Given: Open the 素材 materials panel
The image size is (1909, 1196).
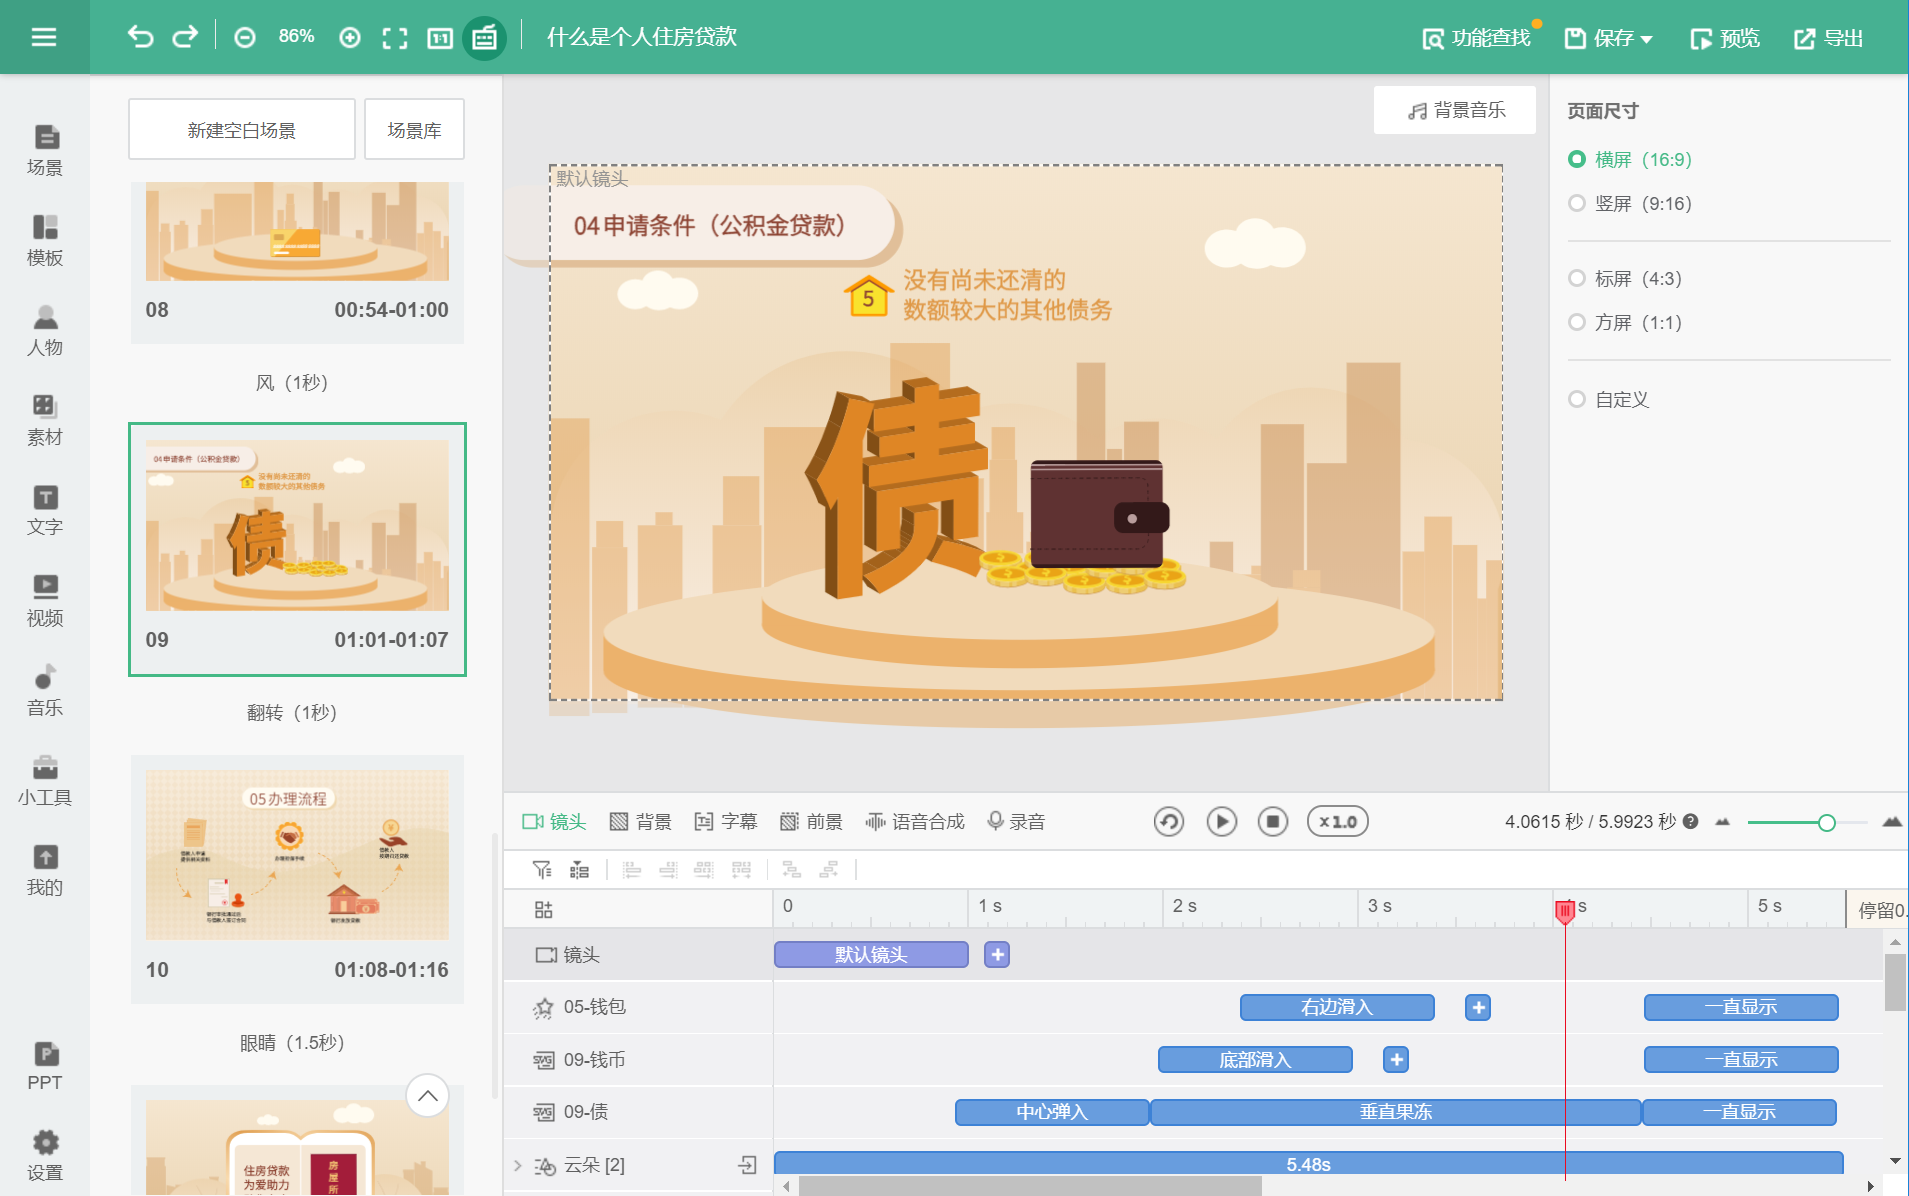Looking at the screenshot, I should 45,420.
